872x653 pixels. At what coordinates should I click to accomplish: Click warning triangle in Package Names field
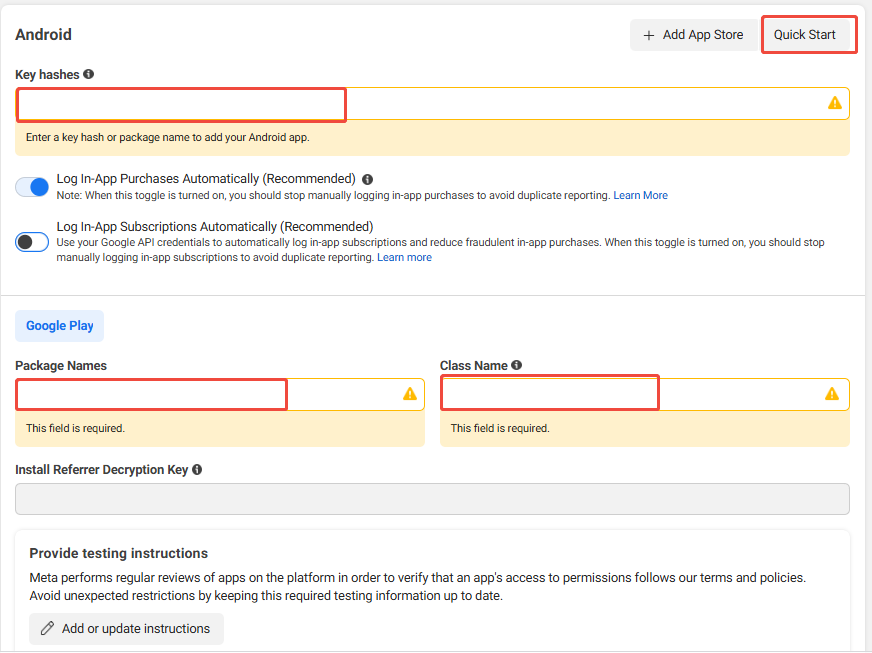409,394
